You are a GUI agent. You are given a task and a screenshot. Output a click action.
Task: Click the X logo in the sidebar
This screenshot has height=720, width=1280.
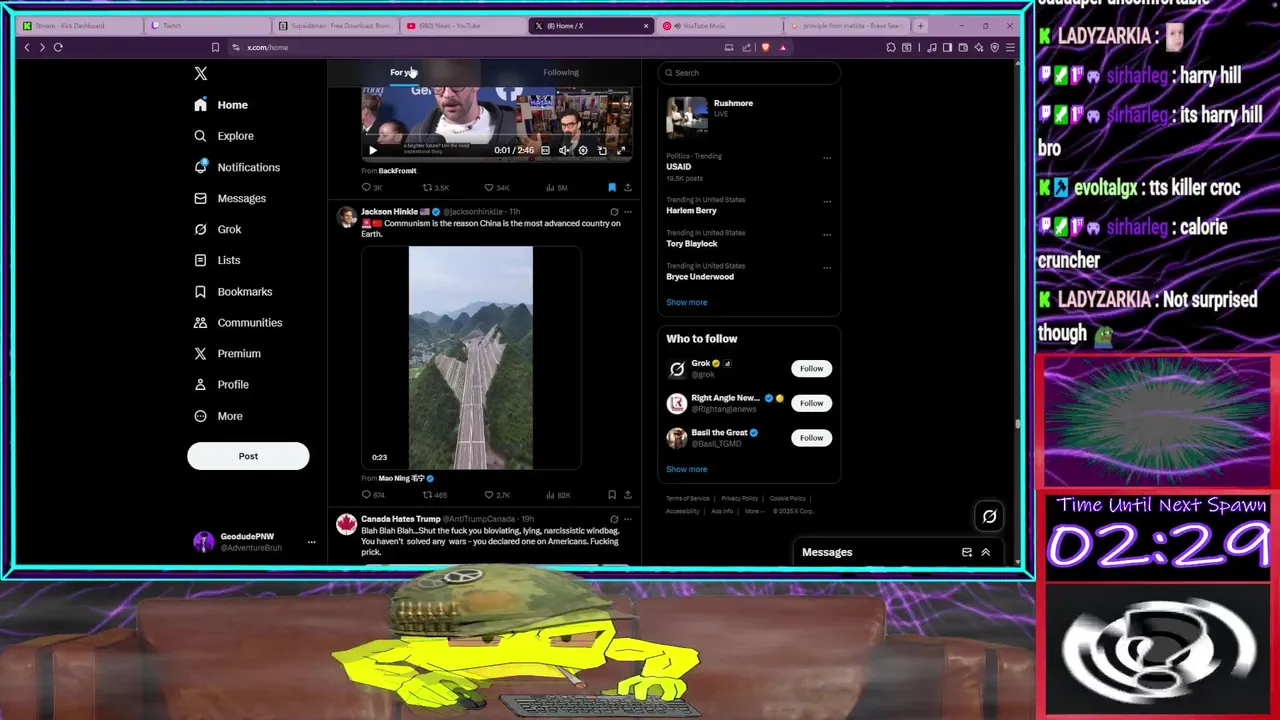point(200,73)
